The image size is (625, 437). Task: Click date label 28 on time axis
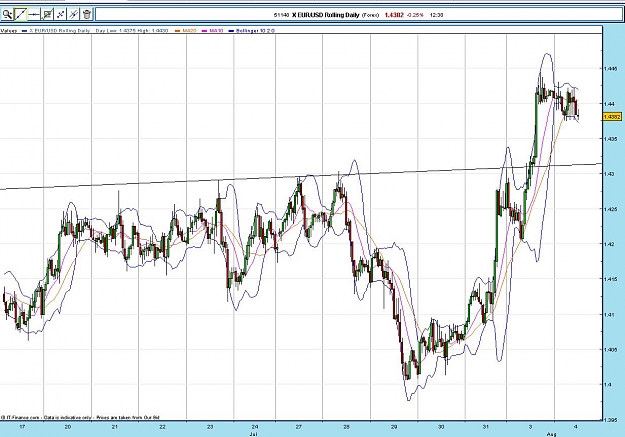pyautogui.click(x=346, y=427)
